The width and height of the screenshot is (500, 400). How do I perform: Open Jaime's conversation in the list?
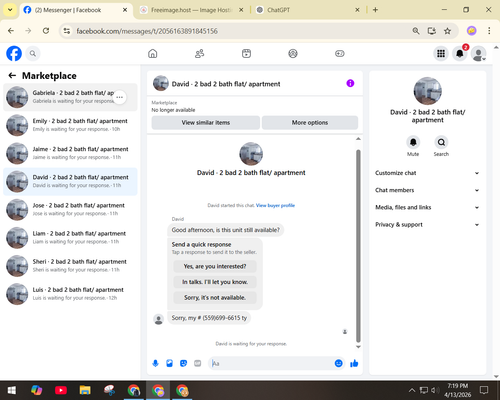70,153
